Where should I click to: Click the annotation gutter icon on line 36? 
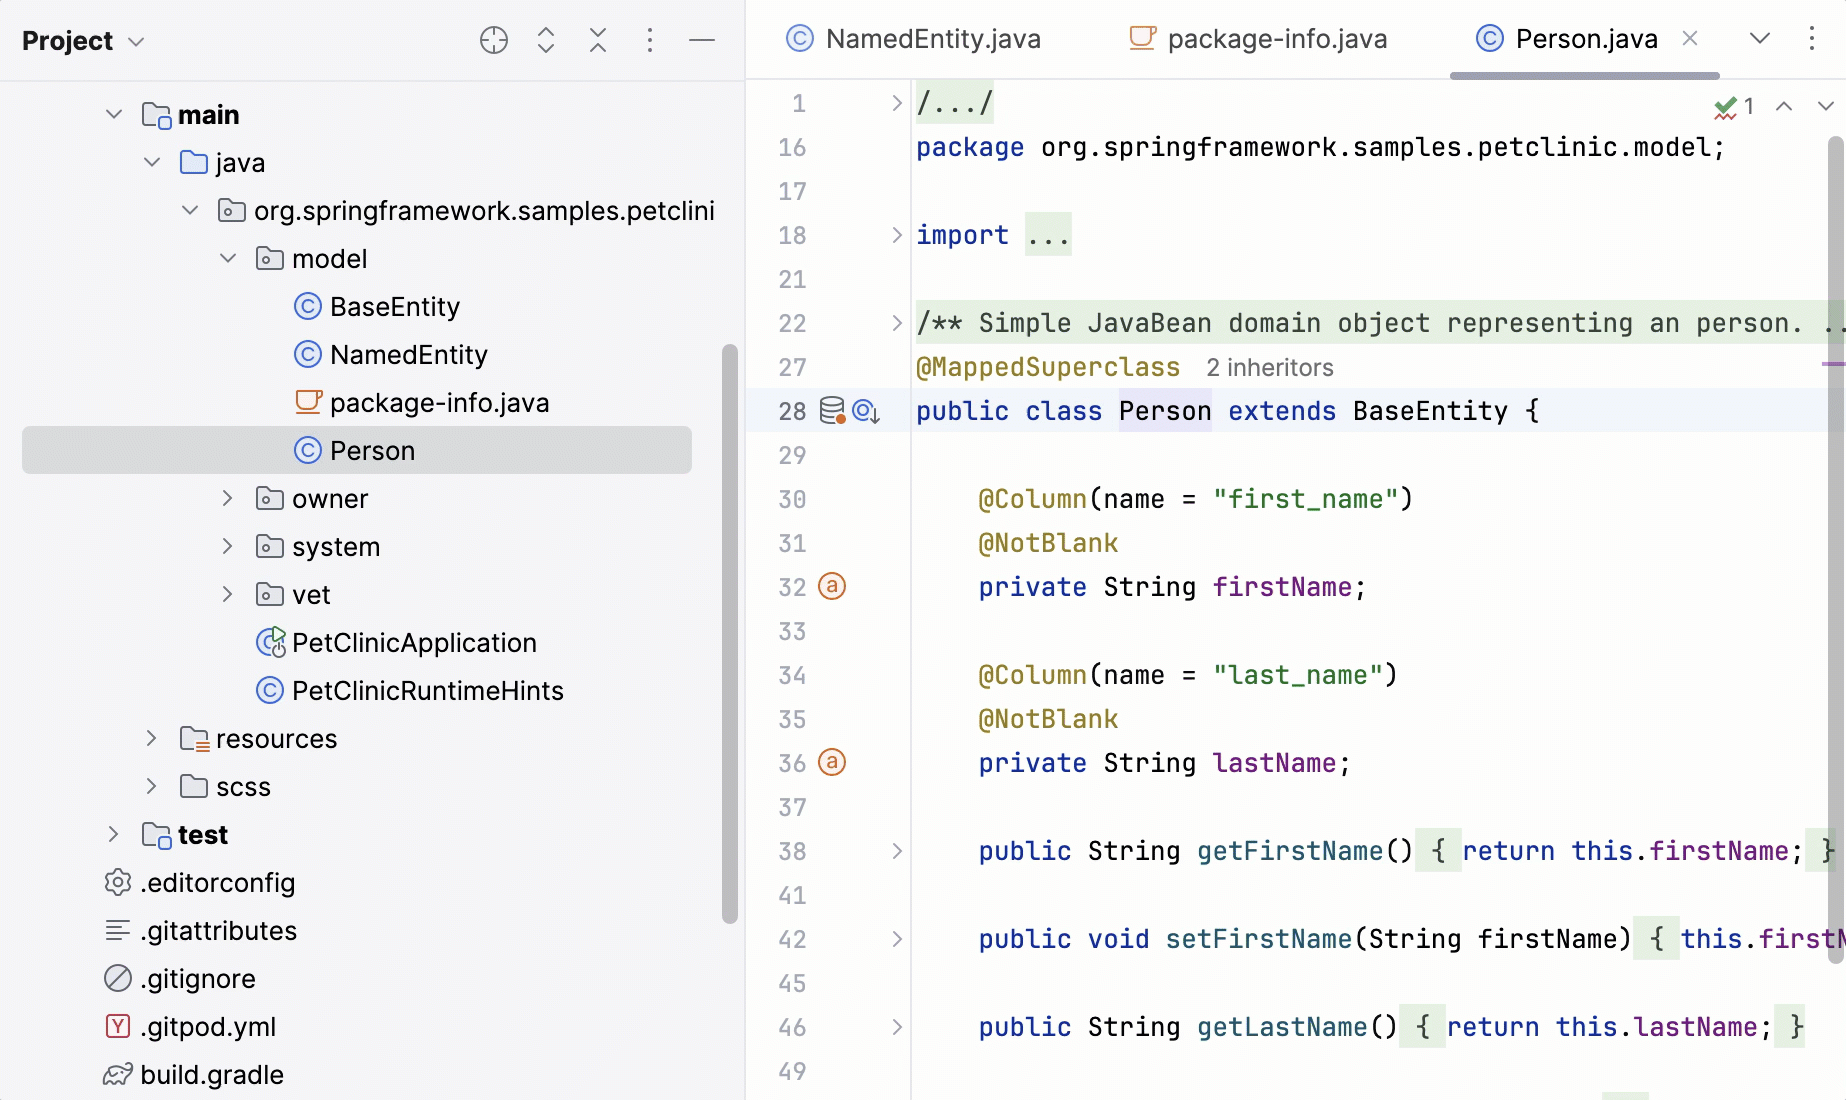pyautogui.click(x=831, y=763)
